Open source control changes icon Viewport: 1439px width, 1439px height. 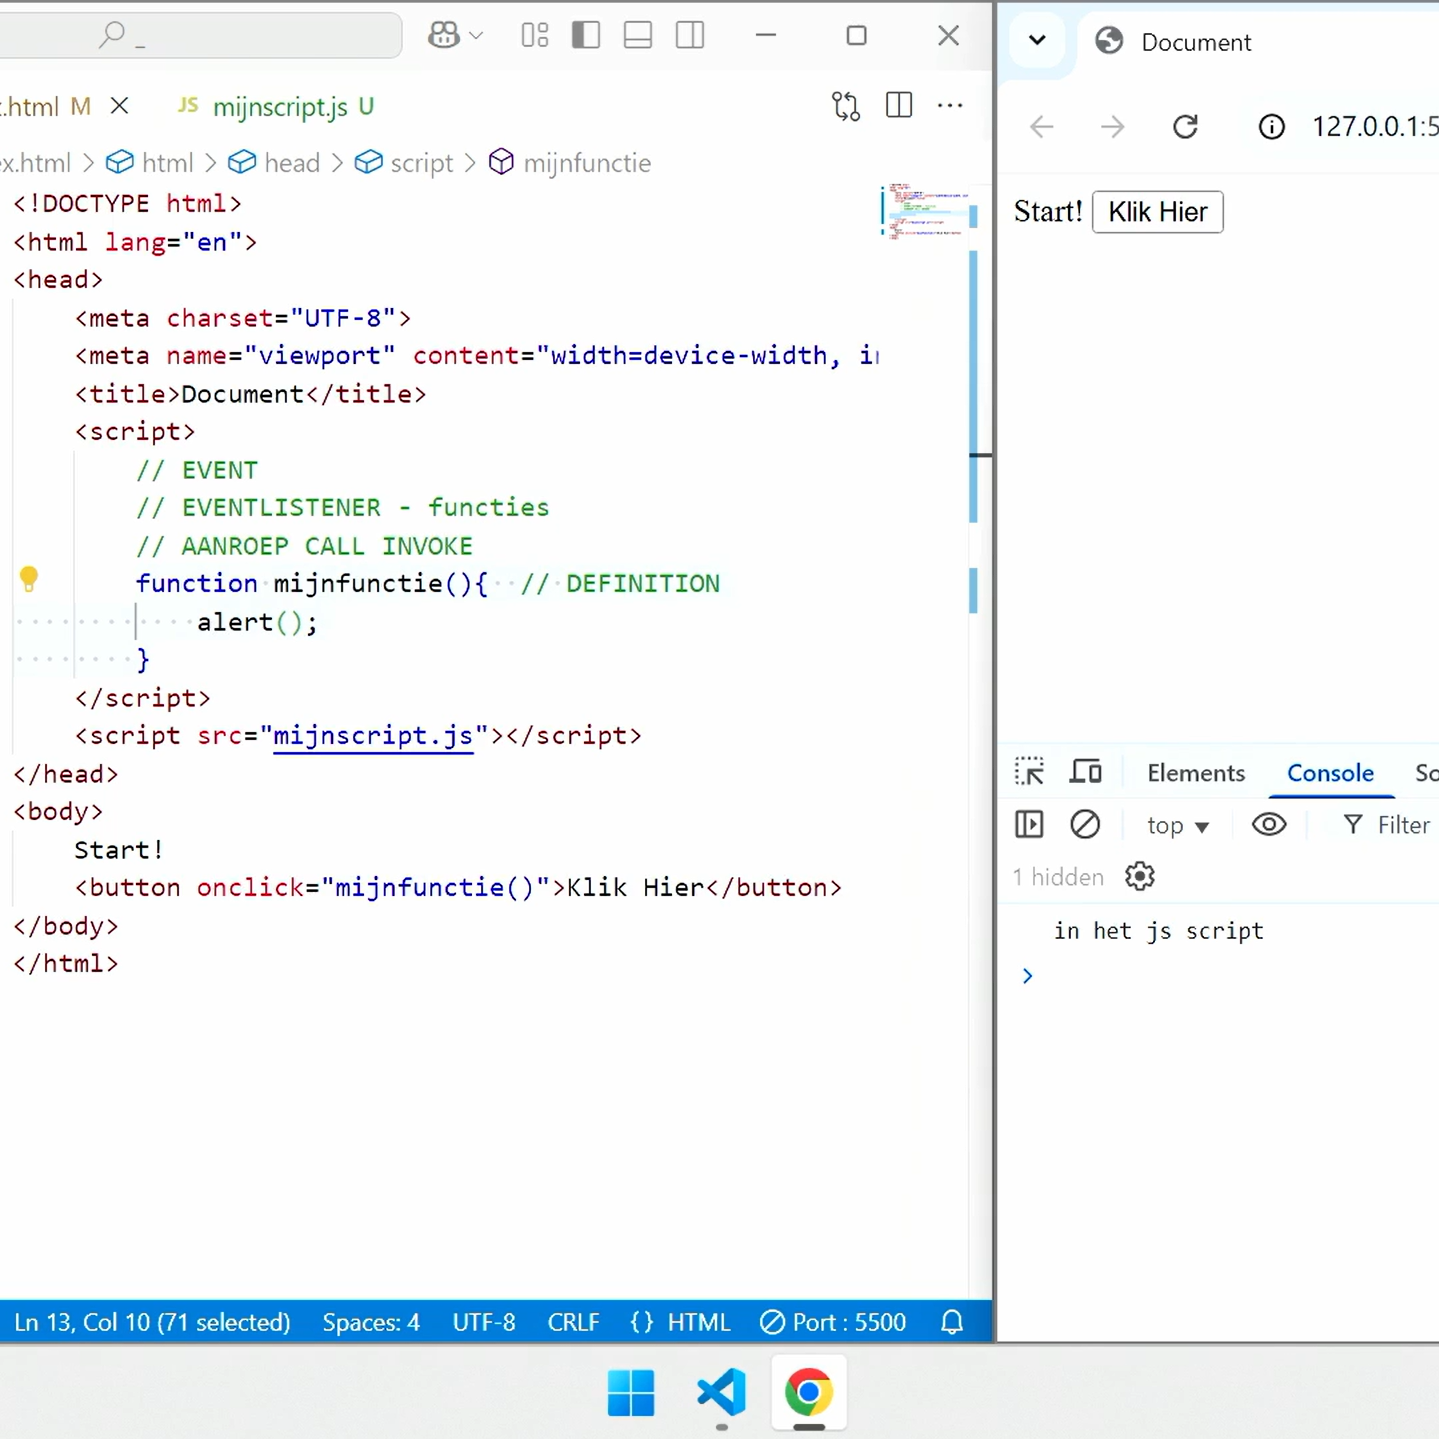846,106
